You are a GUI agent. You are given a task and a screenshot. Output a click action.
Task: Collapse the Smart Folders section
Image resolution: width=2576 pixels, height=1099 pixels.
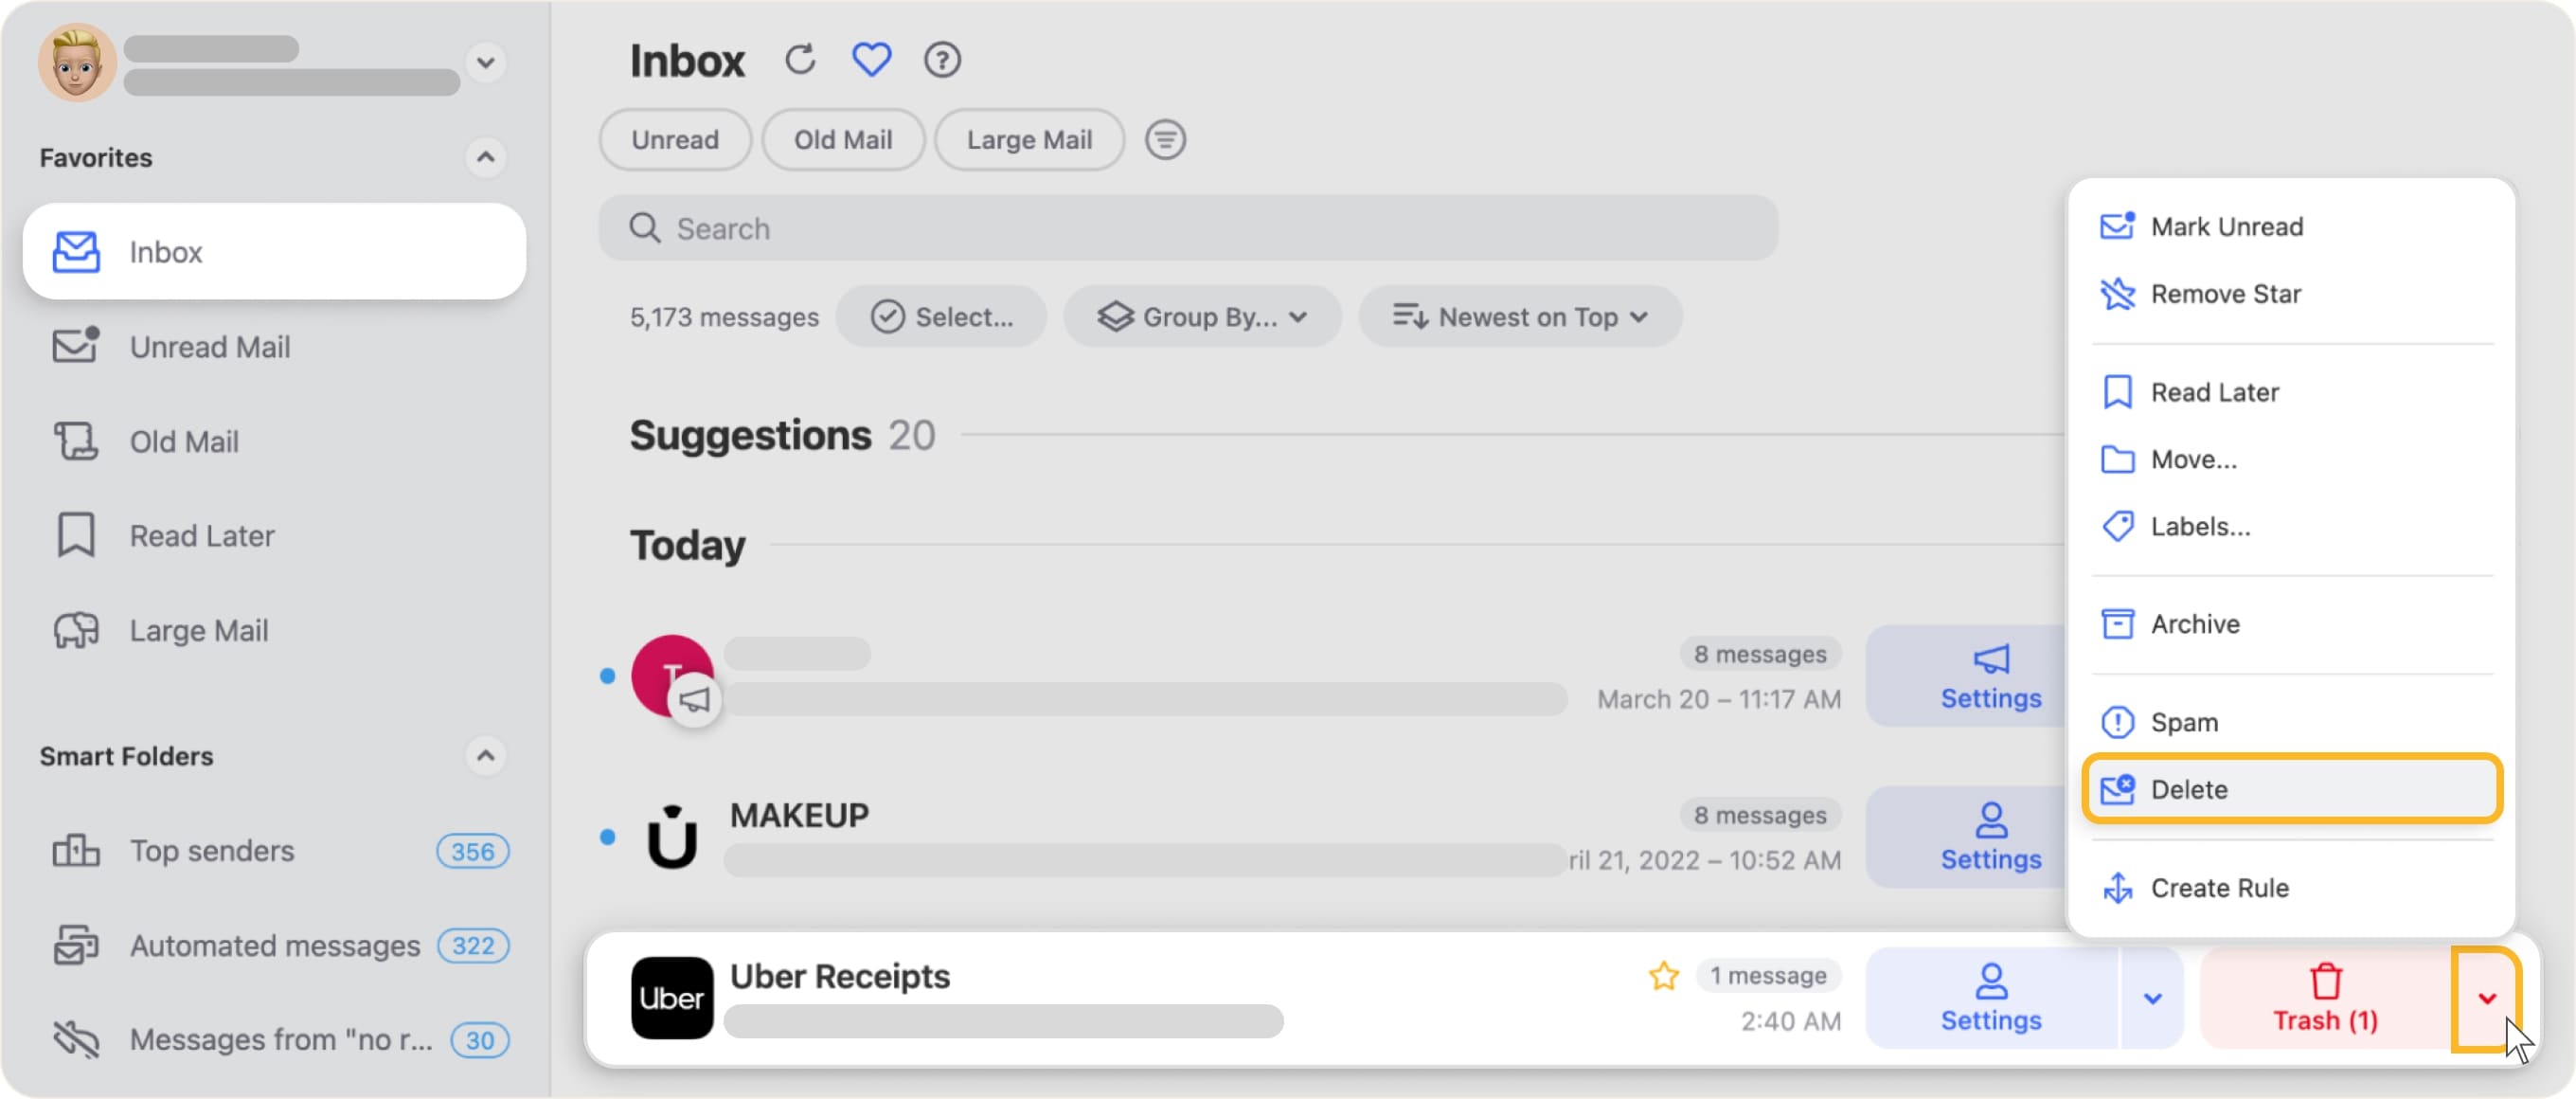click(487, 756)
